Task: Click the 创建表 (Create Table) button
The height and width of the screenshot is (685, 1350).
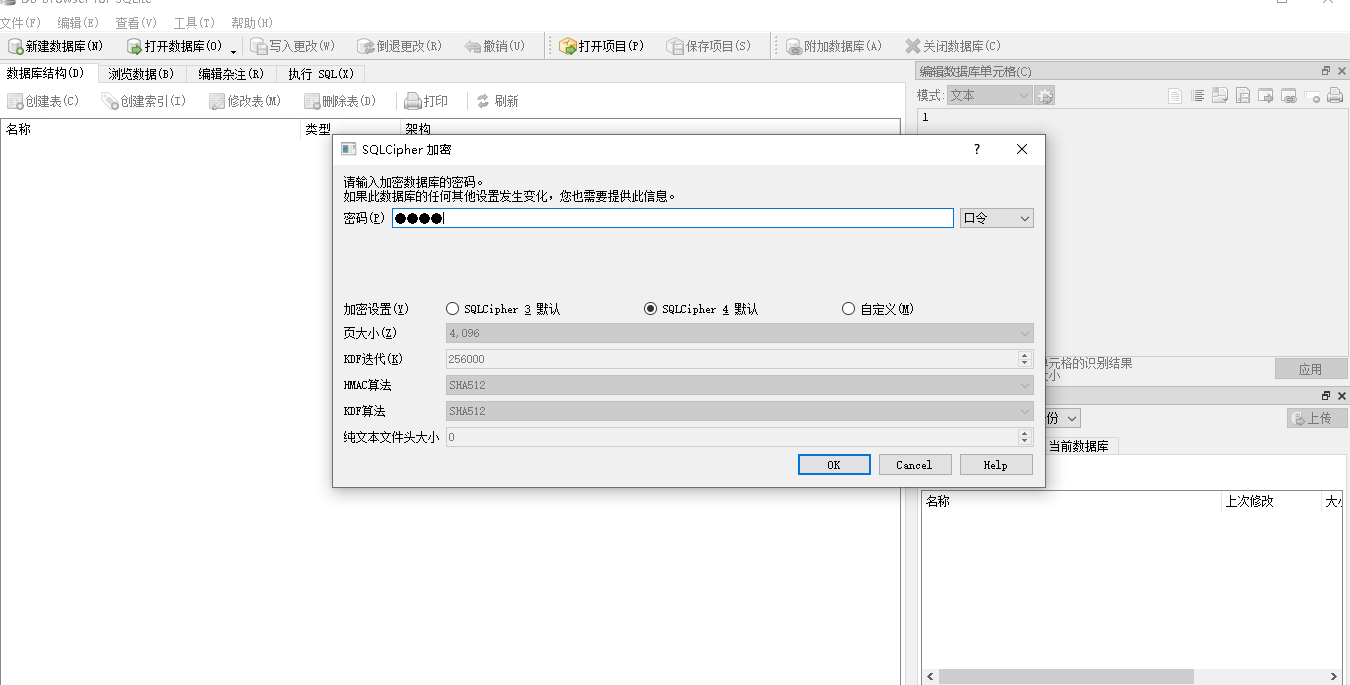Action: point(44,101)
